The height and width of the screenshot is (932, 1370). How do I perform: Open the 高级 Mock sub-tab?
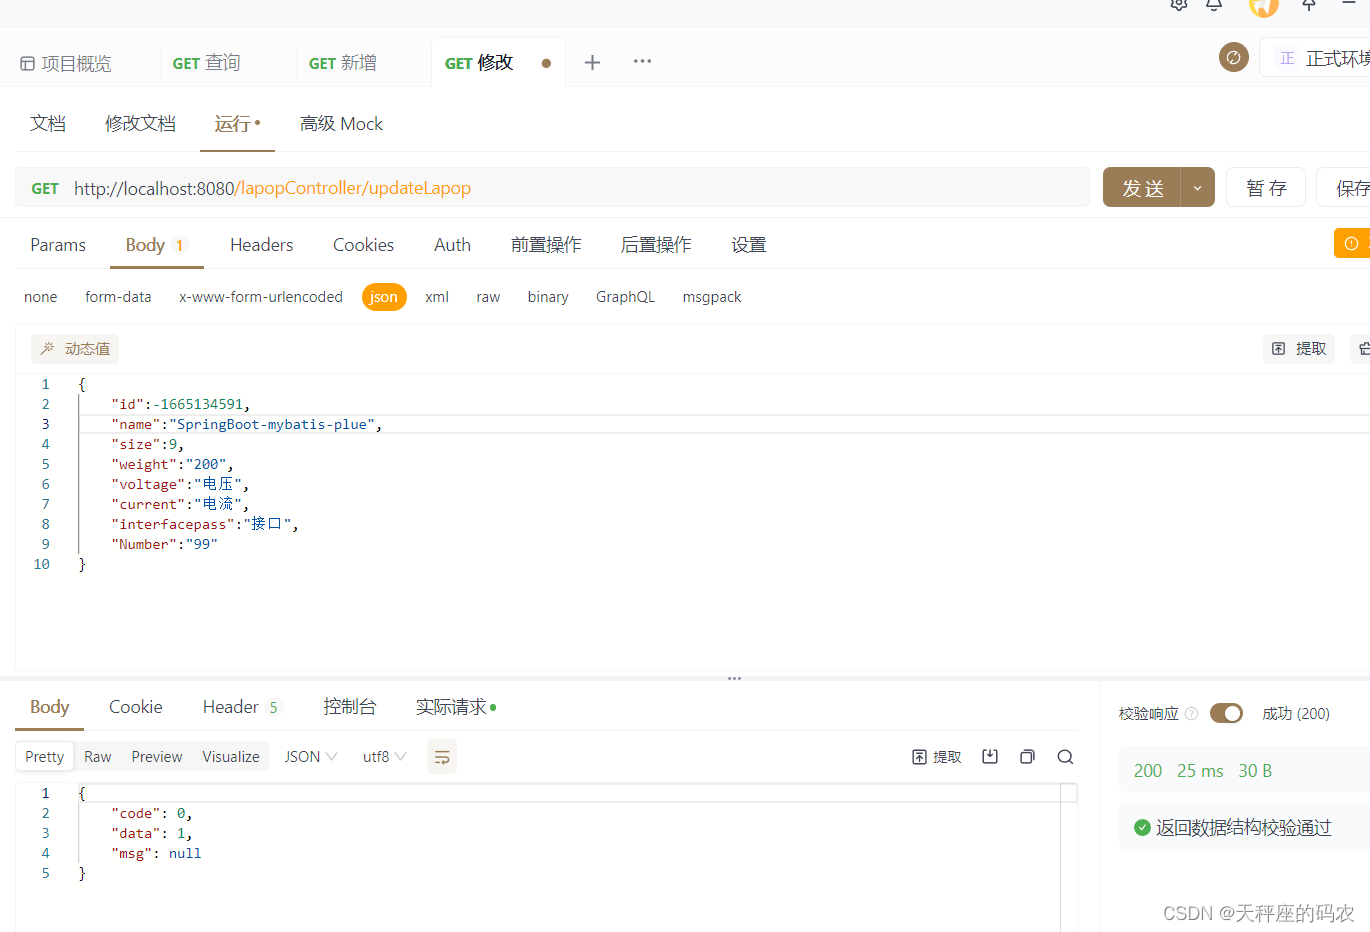(x=341, y=123)
